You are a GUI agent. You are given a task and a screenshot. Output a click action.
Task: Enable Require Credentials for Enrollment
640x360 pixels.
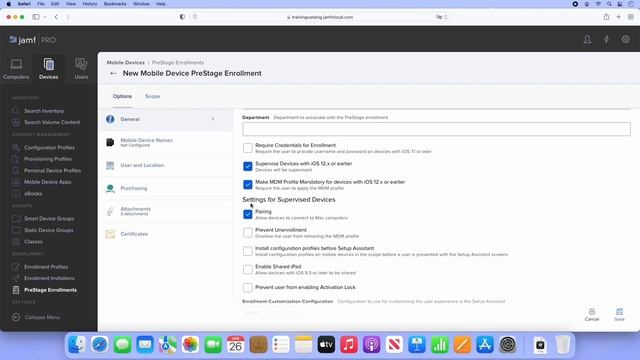248,148
